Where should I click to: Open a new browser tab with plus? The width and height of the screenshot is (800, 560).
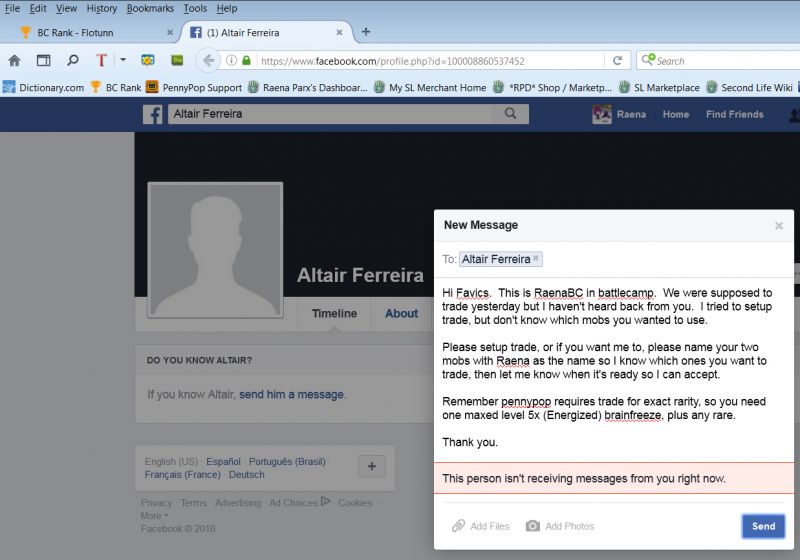click(x=366, y=32)
